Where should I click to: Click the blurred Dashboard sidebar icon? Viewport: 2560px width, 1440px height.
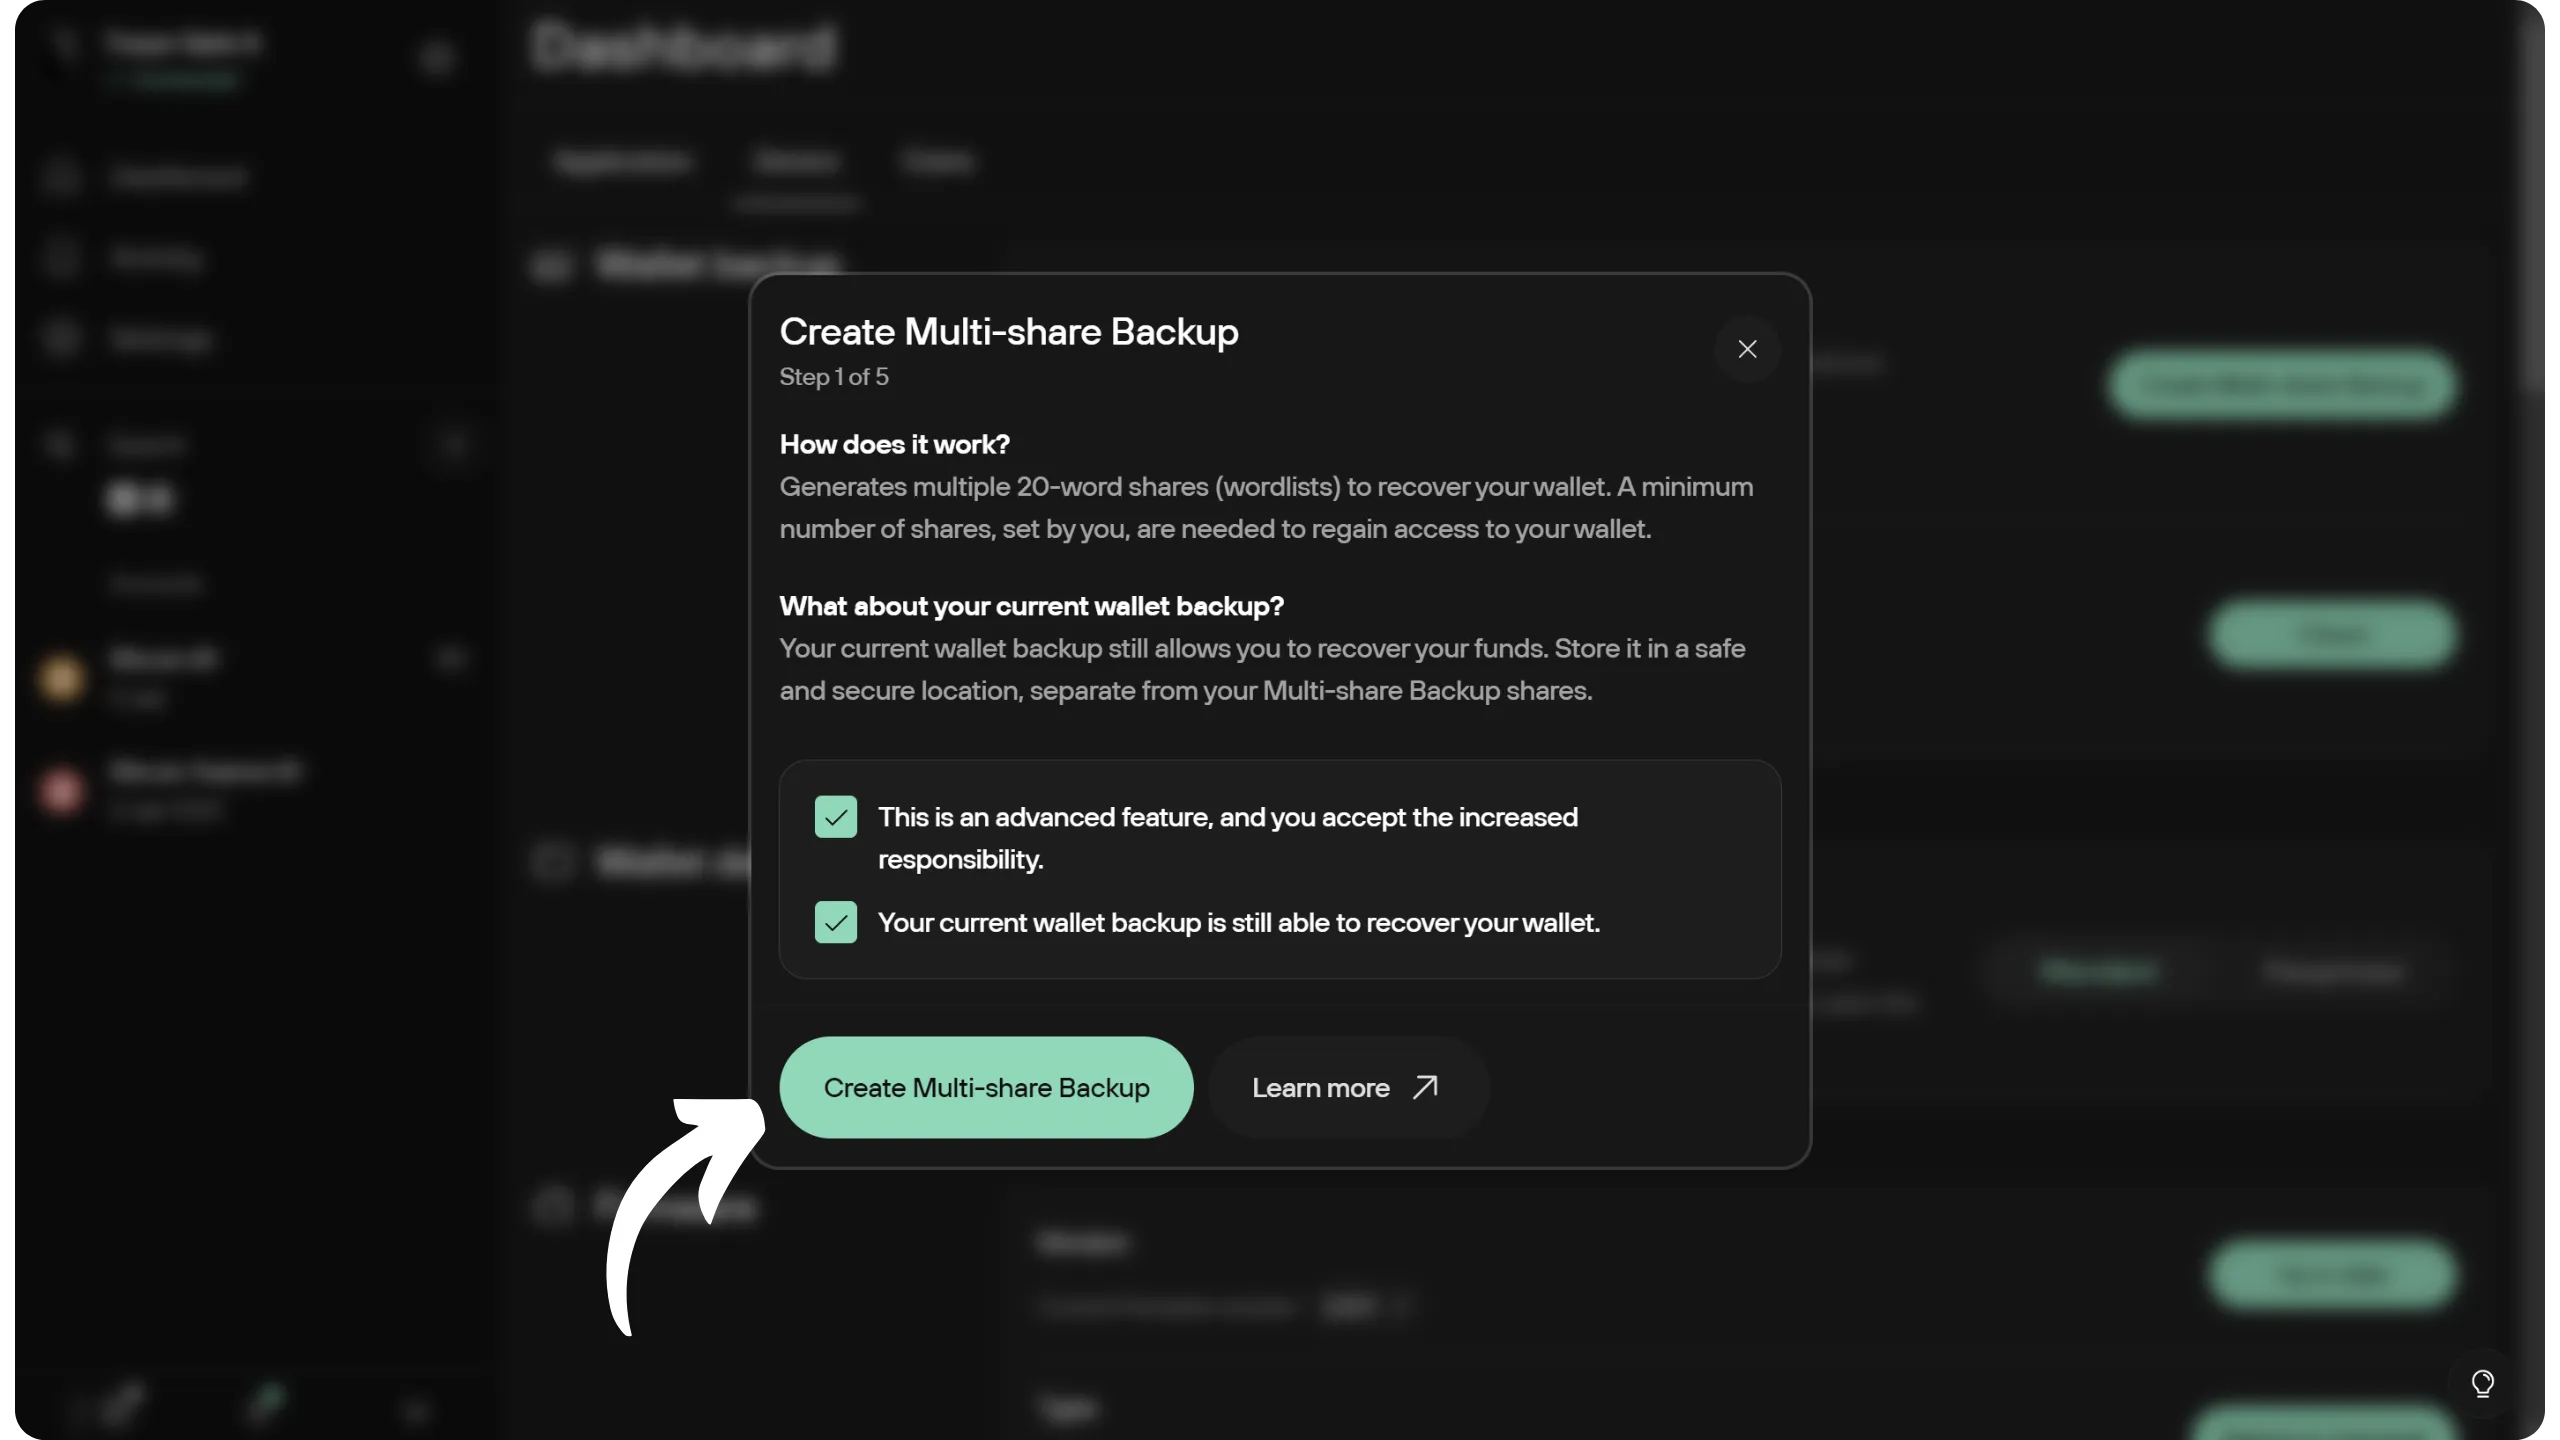coord(61,177)
